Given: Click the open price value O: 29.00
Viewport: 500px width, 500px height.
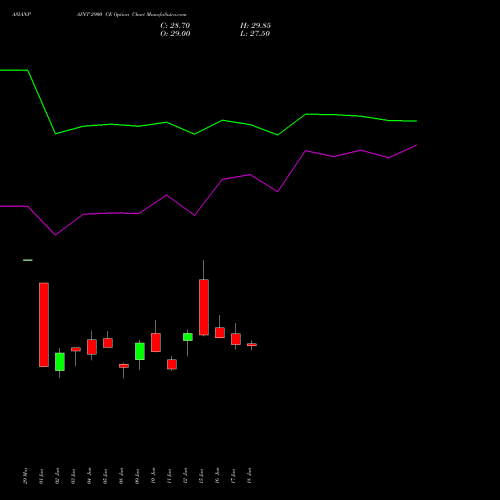Looking at the screenshot, I should 175,34.
